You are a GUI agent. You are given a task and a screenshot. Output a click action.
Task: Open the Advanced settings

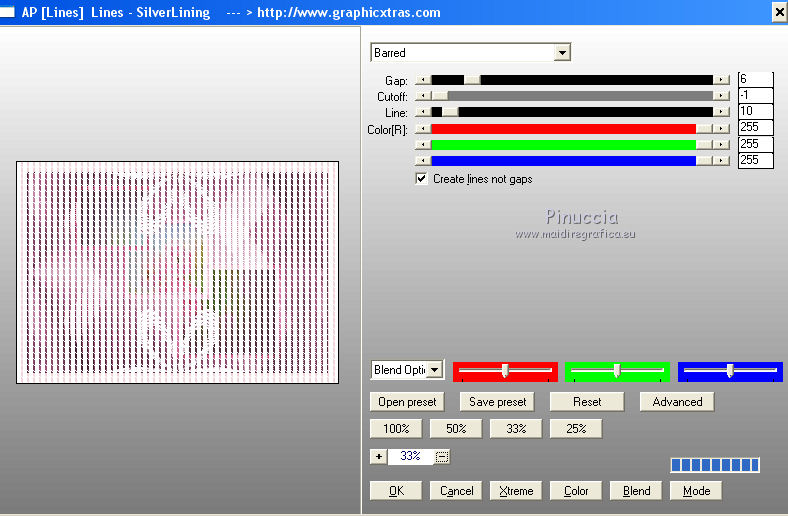pyautogui.click(x=677, y=402)
